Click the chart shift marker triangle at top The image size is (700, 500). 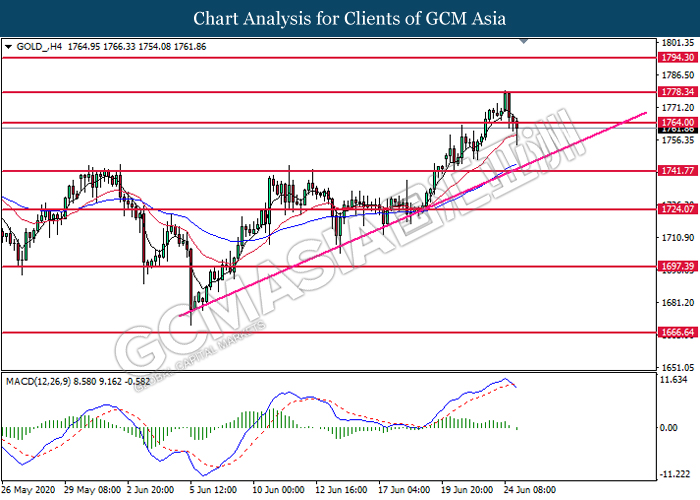pyautogui.click(x=524, y=42)
